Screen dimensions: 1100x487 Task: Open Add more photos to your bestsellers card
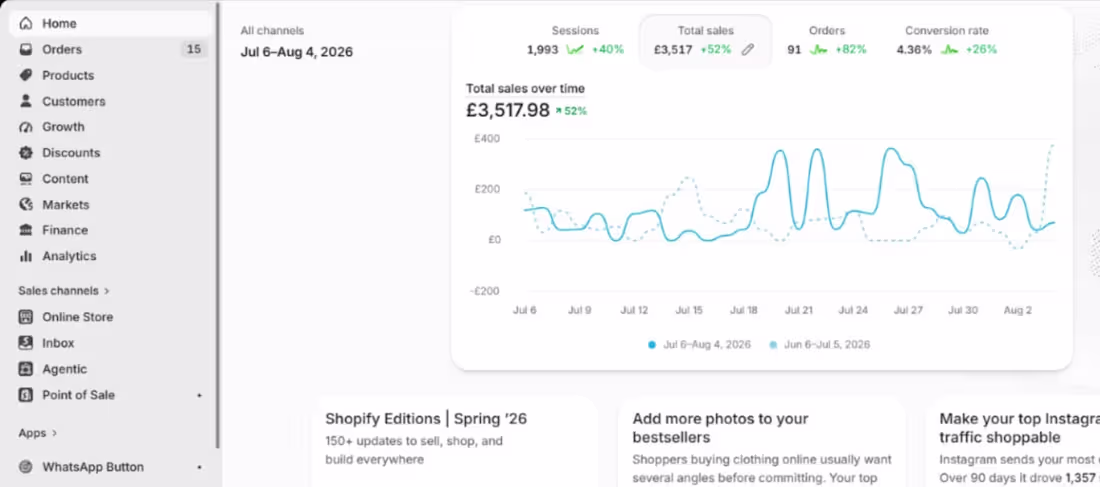[763, 441]
